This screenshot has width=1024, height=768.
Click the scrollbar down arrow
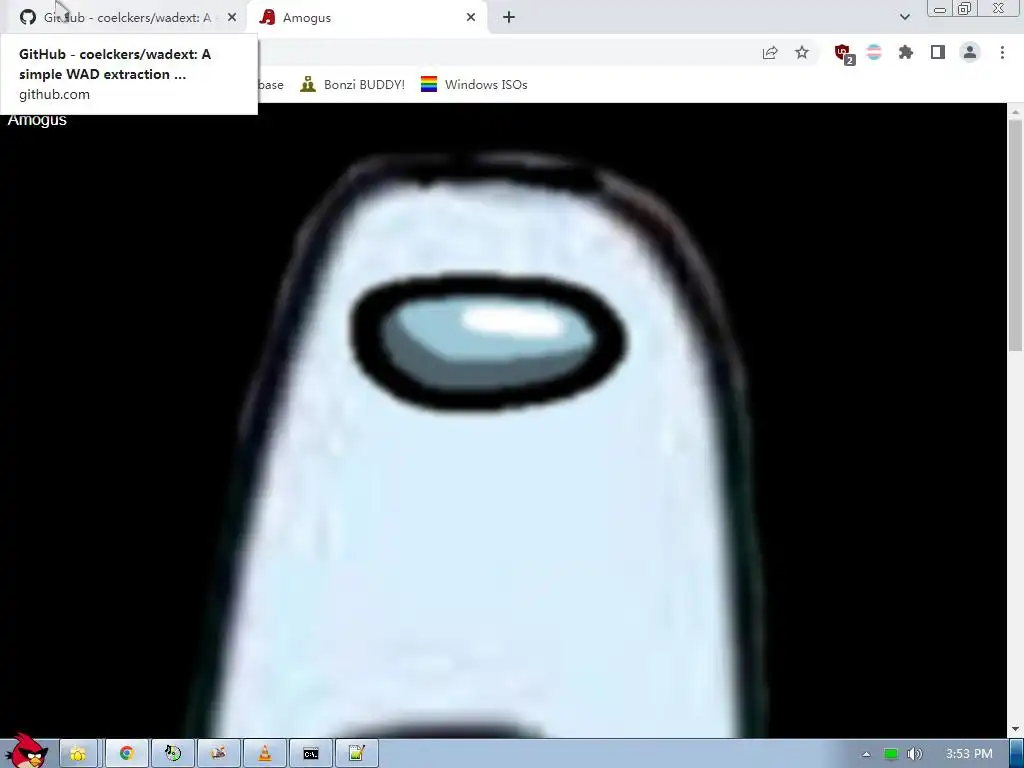tap(1016, 729)
